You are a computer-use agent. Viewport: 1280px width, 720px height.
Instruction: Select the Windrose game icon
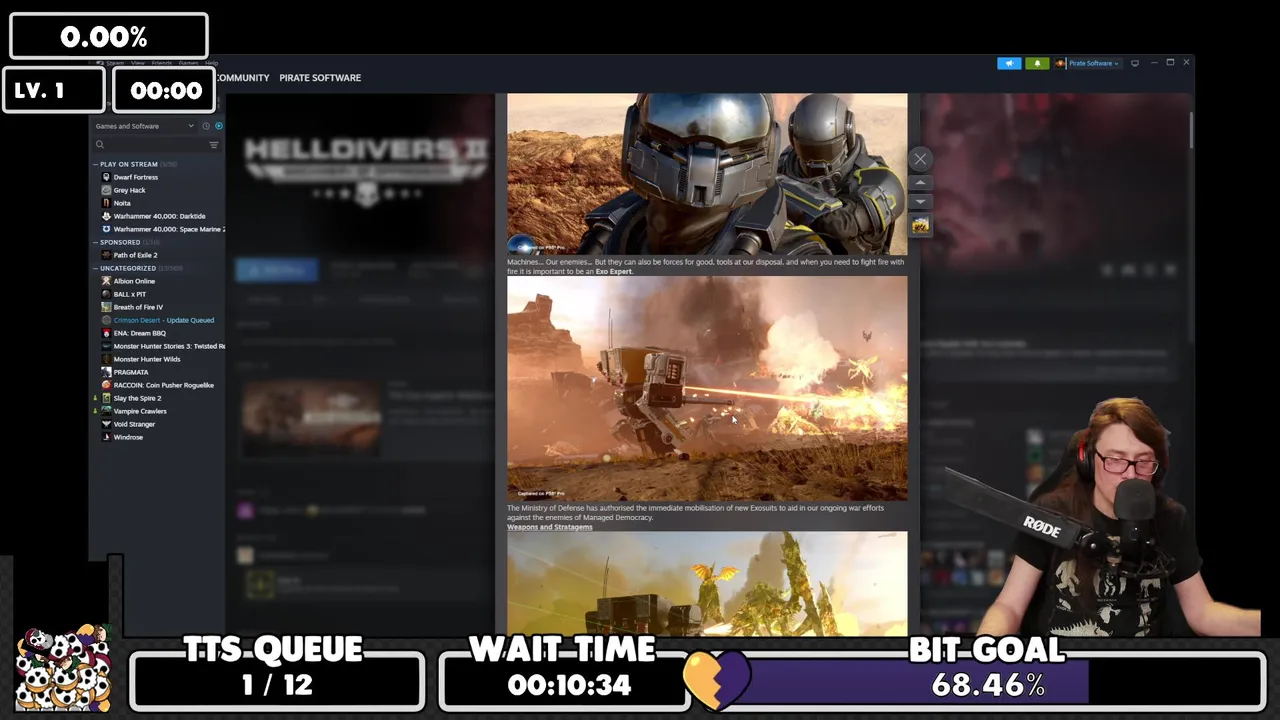(106, 437)
